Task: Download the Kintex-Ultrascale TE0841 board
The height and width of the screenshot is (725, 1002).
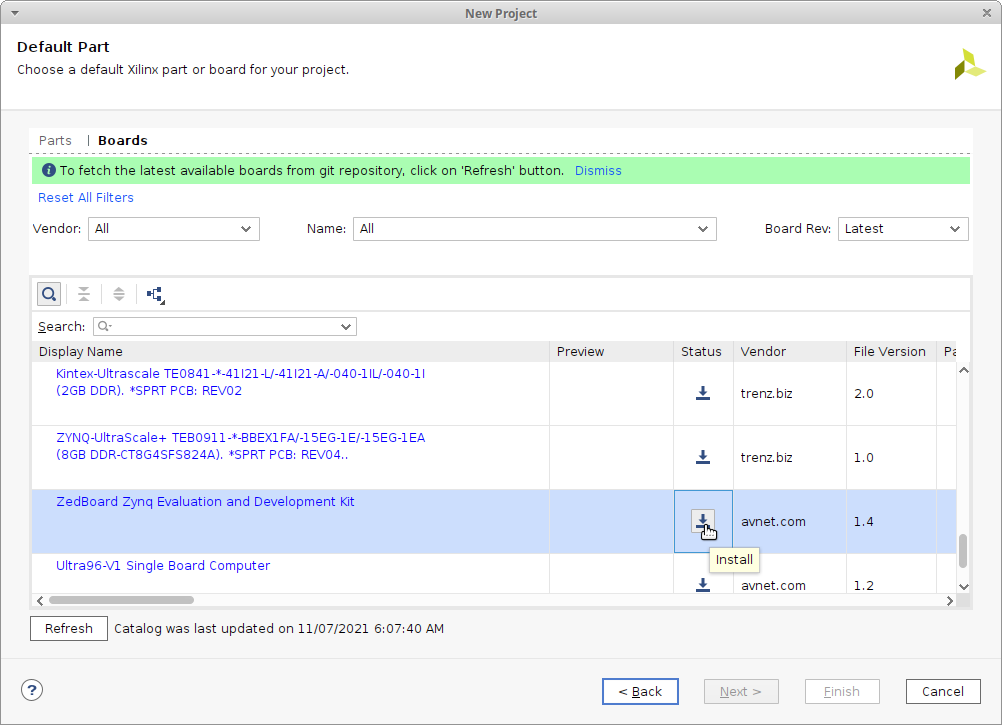Action: click(703, 393)
